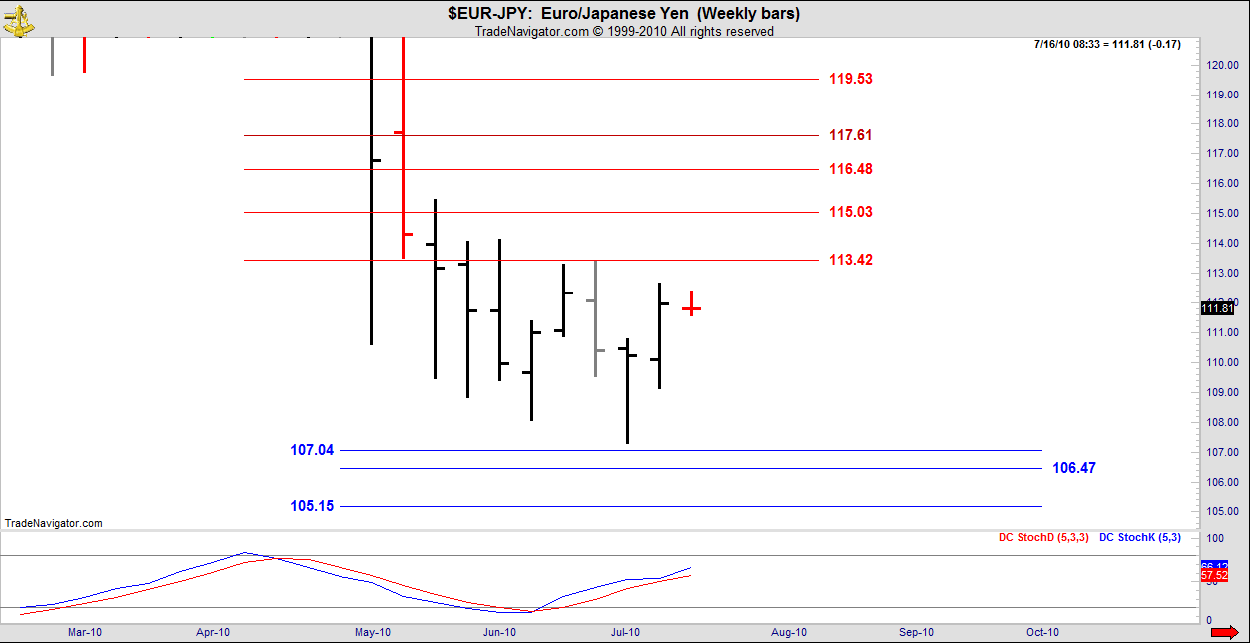The height and width of the screenshot is (643, 1250).
Task: Click the 113.42 red level label
Action: 850,260
